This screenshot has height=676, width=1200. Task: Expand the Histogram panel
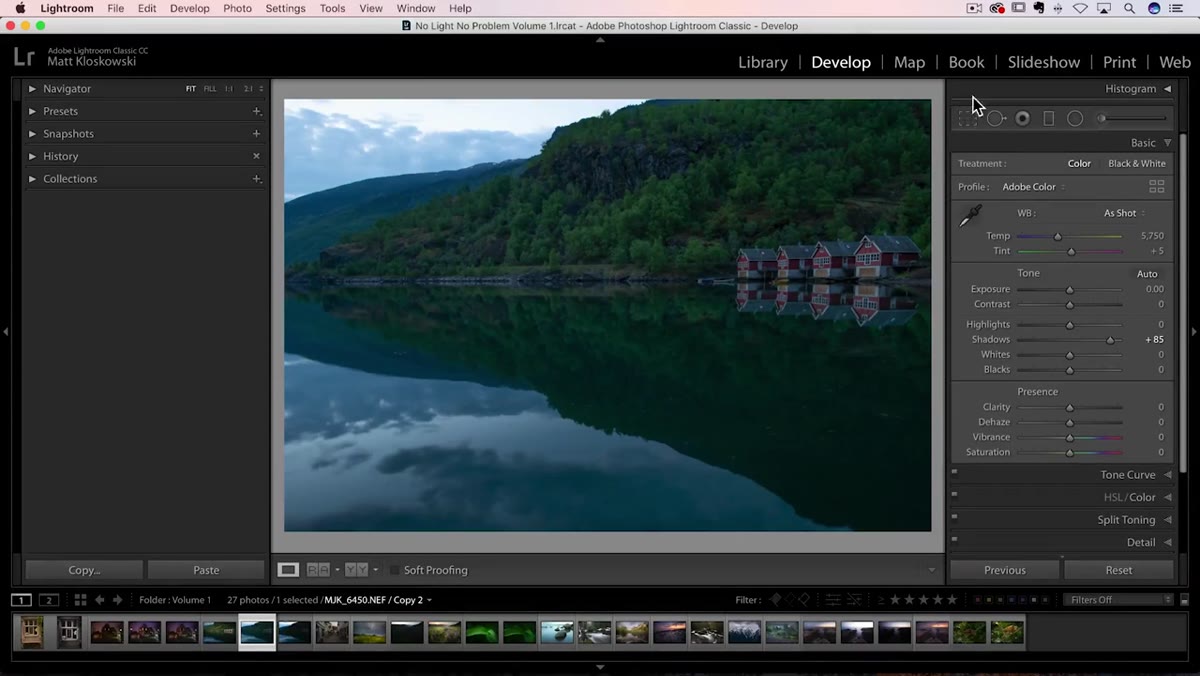[x=1167, y=89]
